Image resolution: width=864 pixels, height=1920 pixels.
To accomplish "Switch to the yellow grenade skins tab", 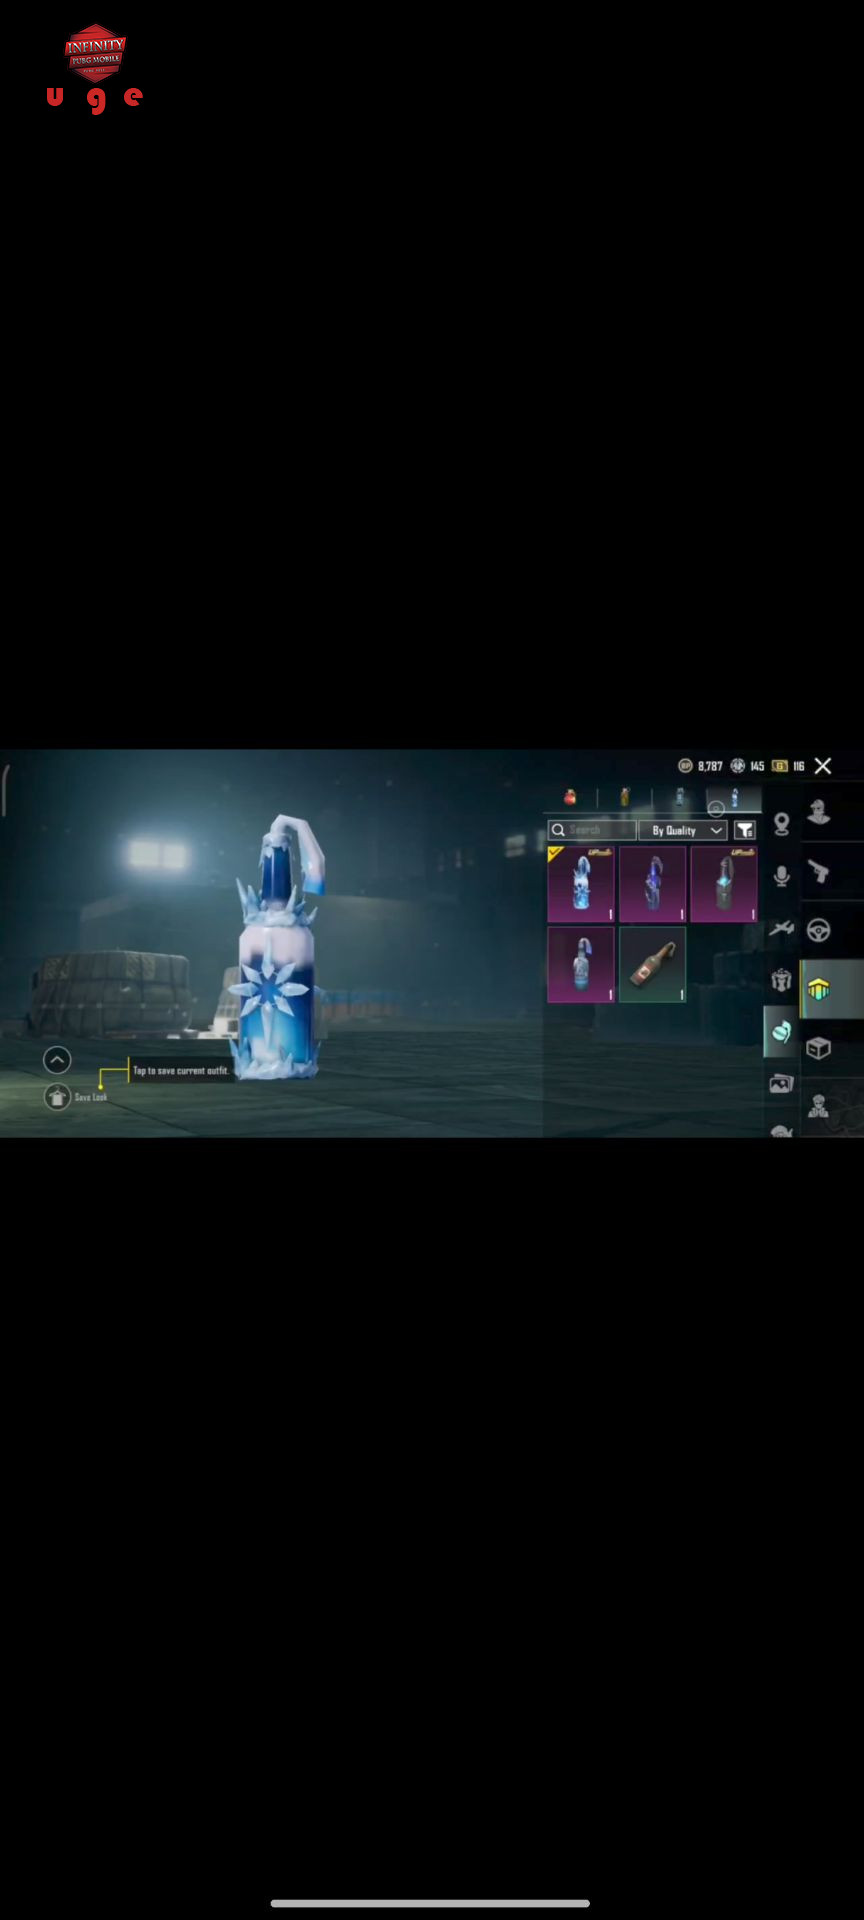I will pos(625,797).
